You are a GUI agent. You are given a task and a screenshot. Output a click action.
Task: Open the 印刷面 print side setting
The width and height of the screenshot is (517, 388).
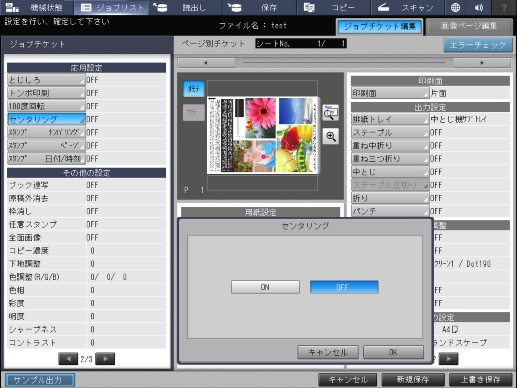(x=390, y=93)
